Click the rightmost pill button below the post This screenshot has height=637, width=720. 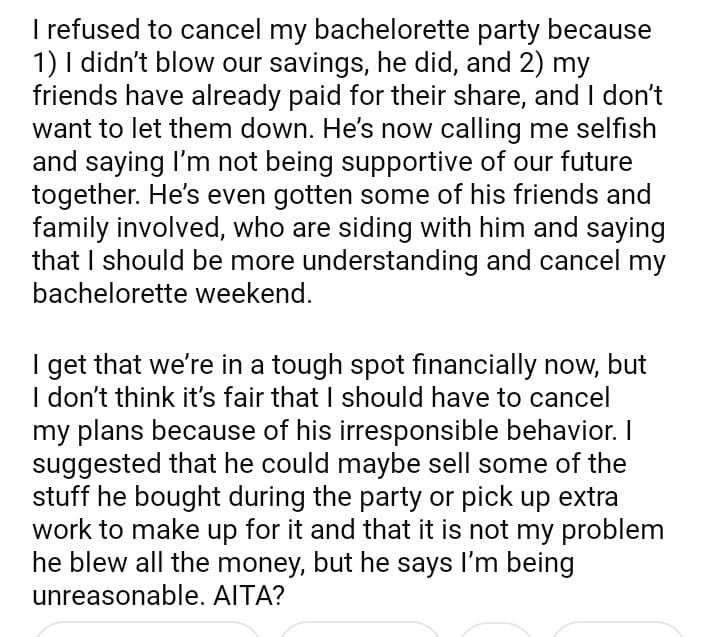(618, 630)
